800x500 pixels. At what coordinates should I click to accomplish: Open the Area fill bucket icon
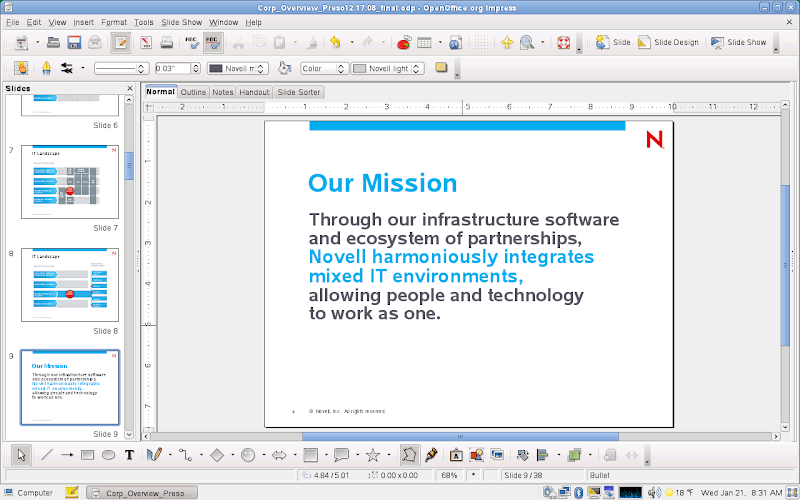[285, 68]
